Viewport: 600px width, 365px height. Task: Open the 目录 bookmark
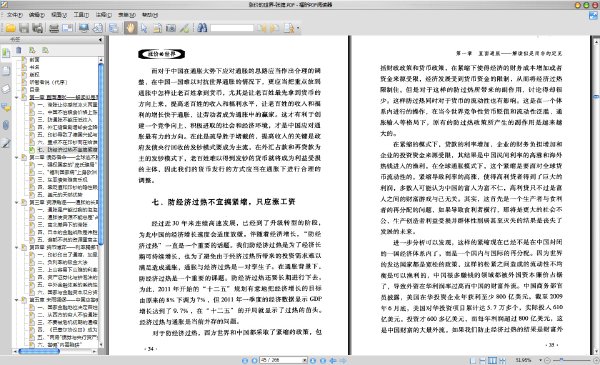click(35, 90)
